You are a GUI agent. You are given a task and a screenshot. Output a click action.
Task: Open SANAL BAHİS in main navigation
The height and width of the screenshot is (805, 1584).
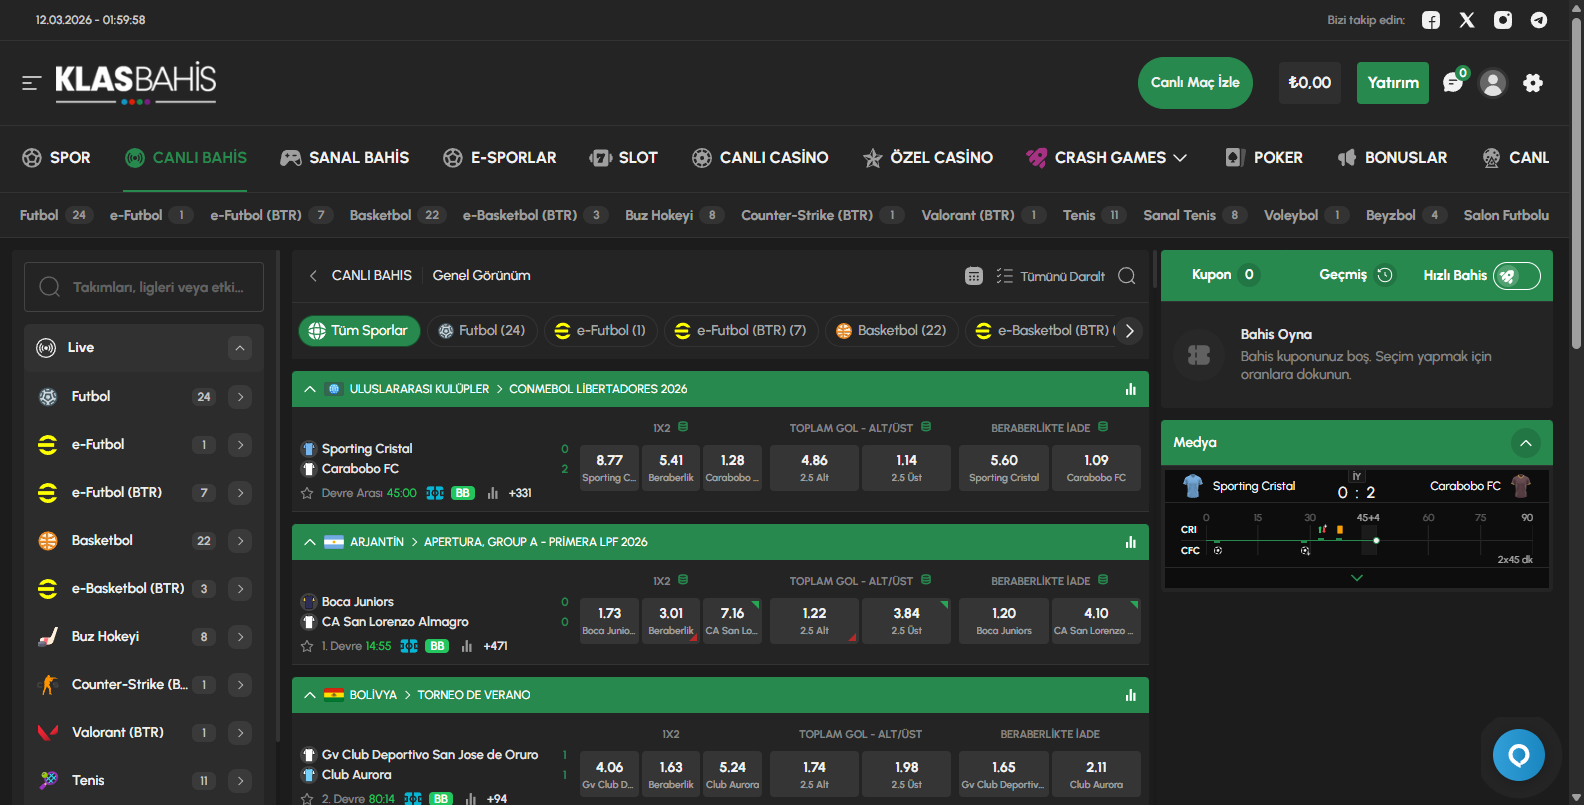[x=345, y=158]
